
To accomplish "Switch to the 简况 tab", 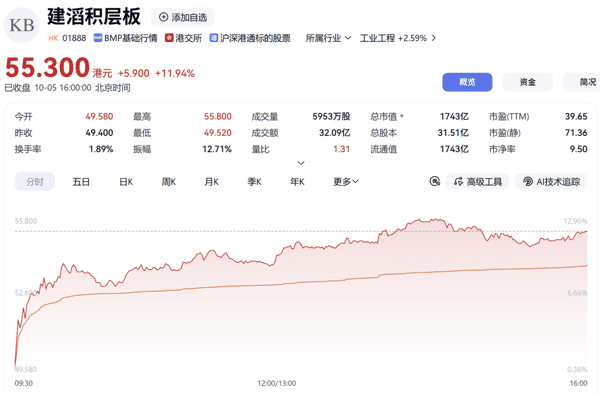I will coord(582,82).
